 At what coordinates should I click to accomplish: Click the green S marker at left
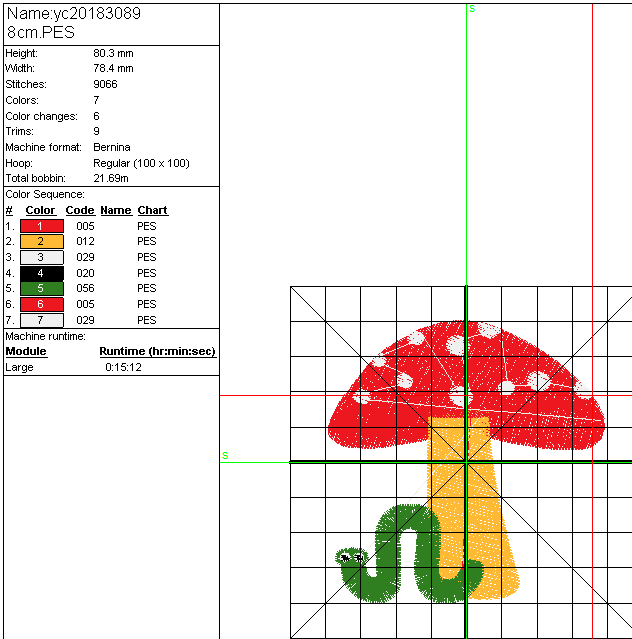225,456
